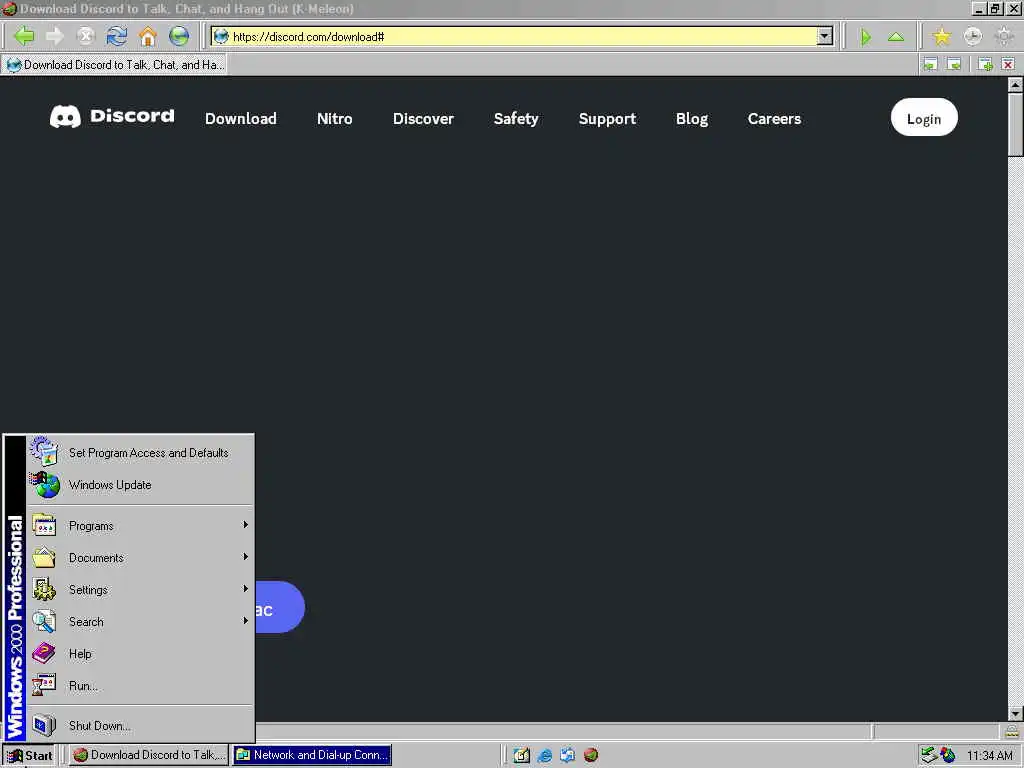Screen dimensions: 1024x768
Task: Click the white Login button
Action: click(924, 118)
